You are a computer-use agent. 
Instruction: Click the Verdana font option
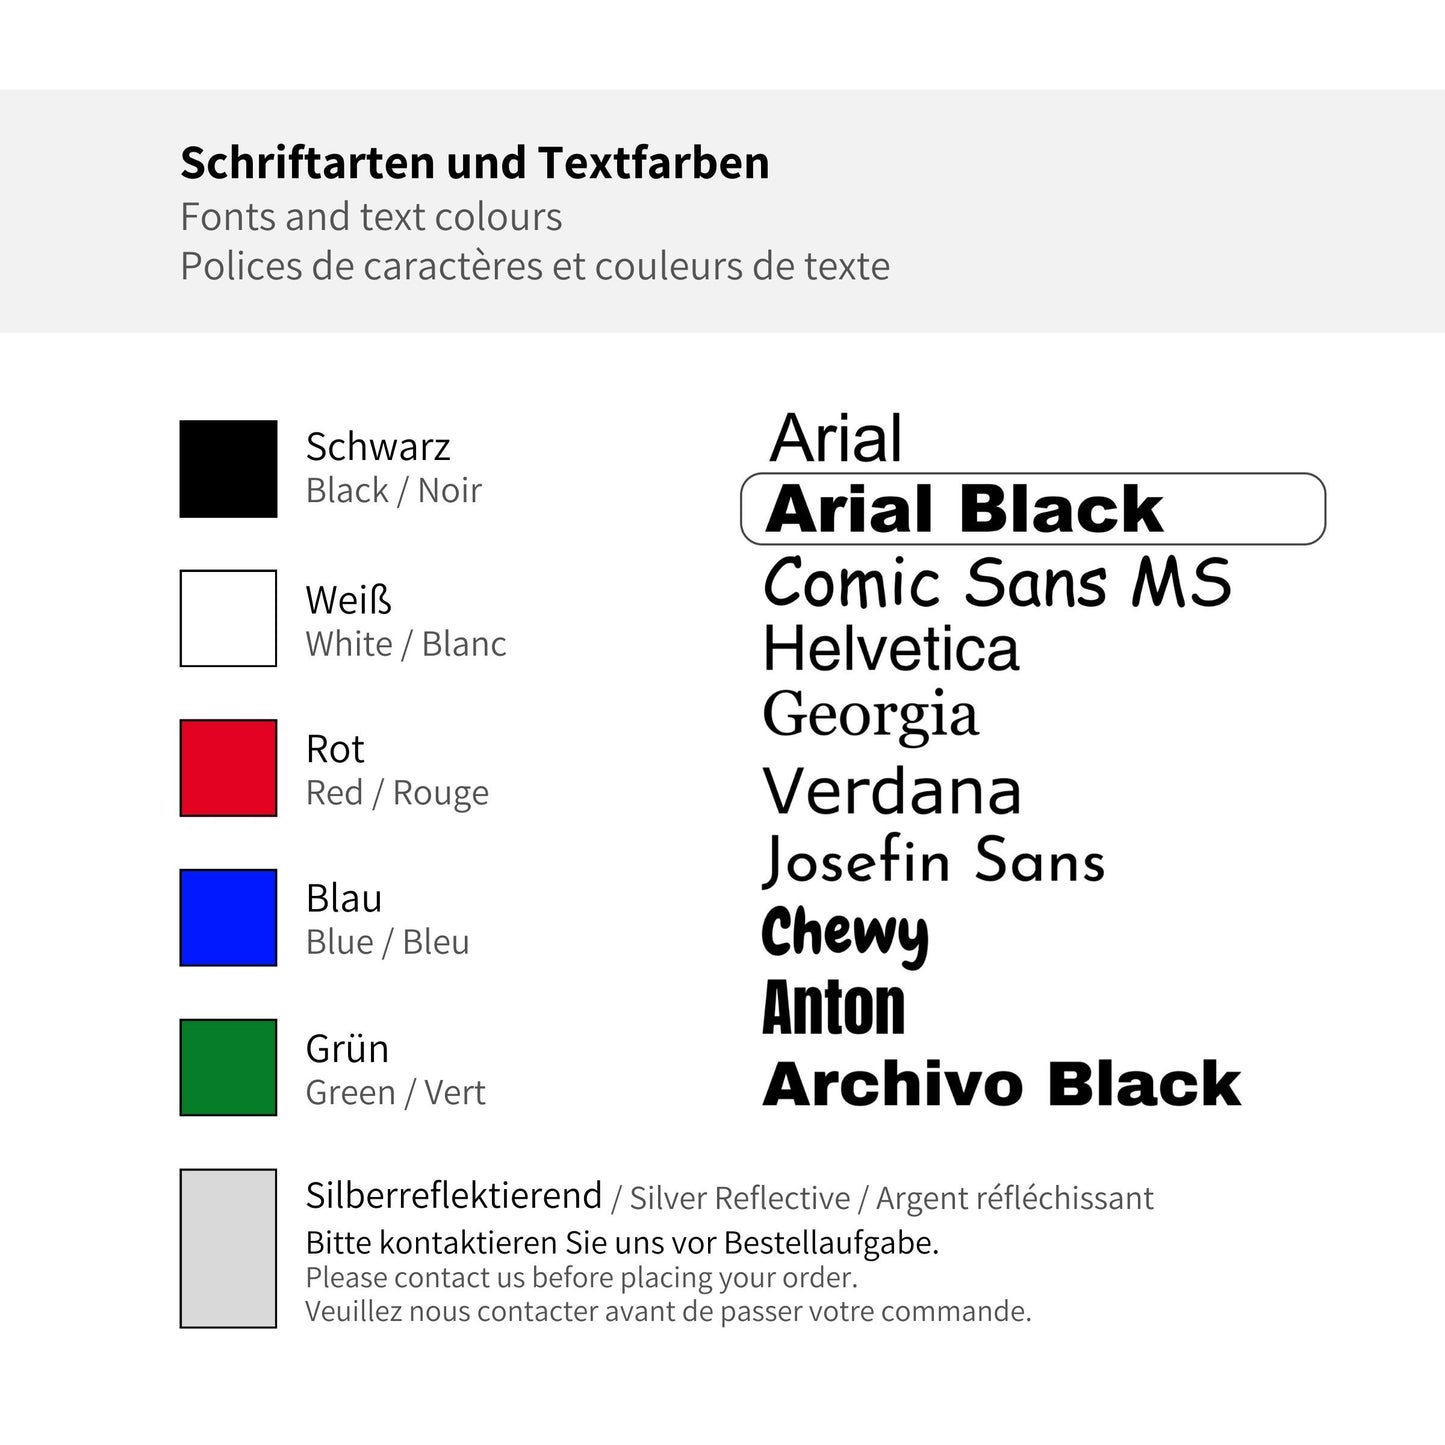pos(892,791)
